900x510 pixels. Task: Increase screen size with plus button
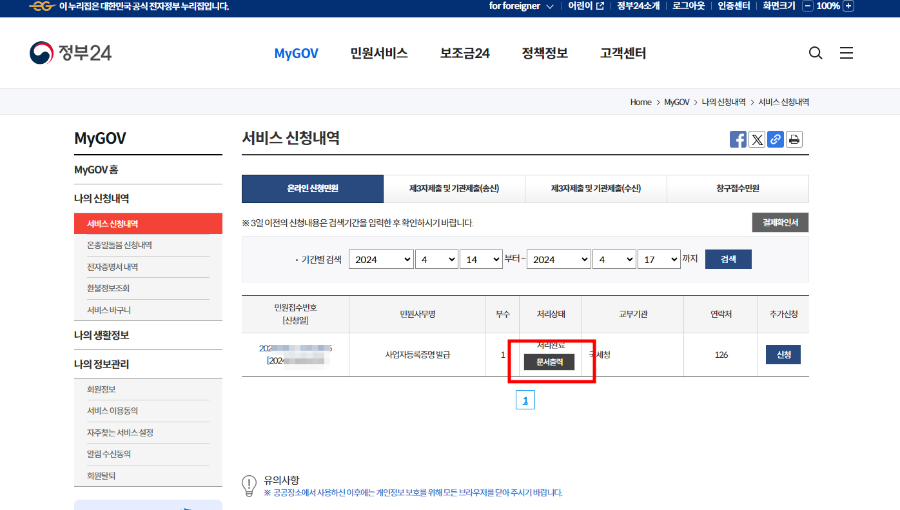tap(848, 6)
